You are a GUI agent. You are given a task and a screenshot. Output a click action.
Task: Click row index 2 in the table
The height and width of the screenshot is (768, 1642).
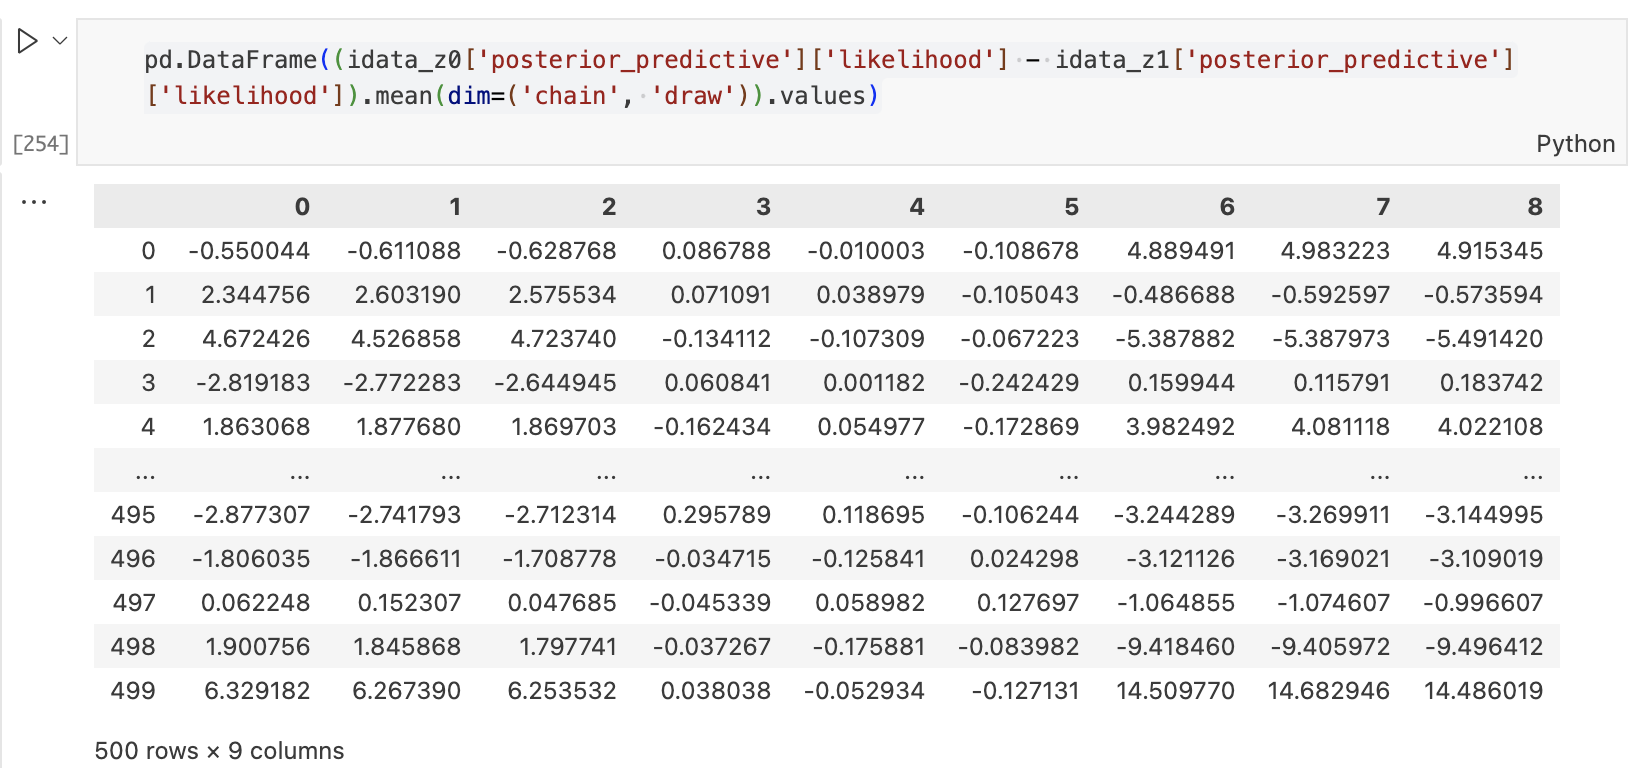tap(148, 339)
